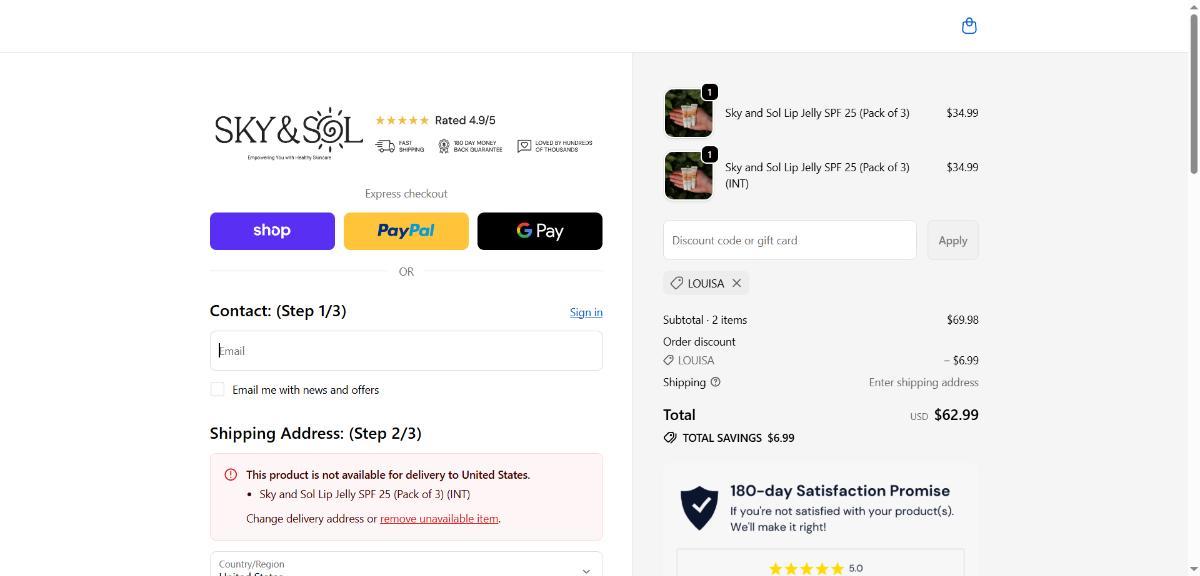Screen dimensions: 1200x576
Task: Click the first Lip Jelly product thumbnail
Action: (688, 113)
